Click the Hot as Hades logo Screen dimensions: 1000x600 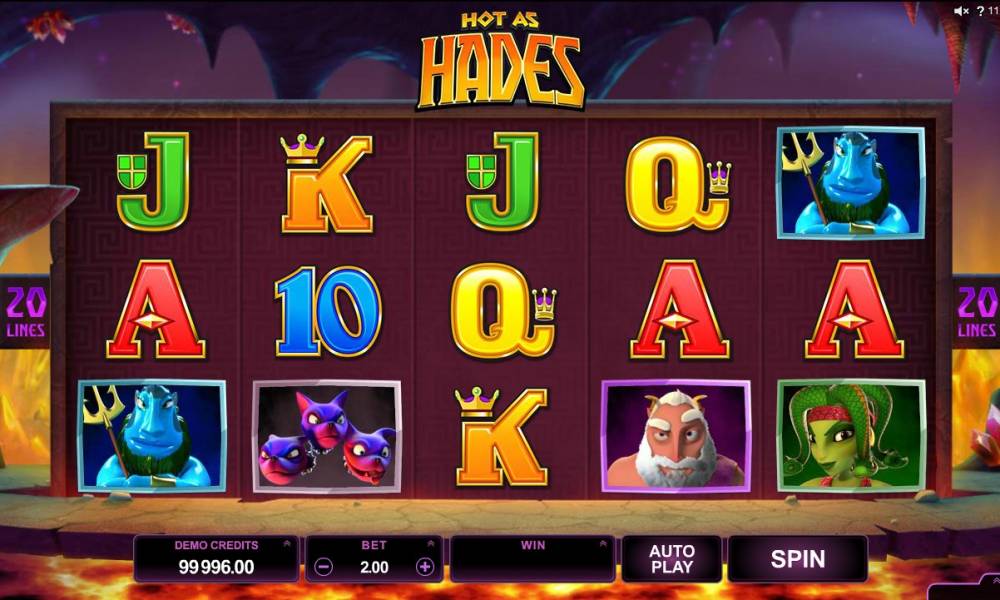tap(501, 61)
